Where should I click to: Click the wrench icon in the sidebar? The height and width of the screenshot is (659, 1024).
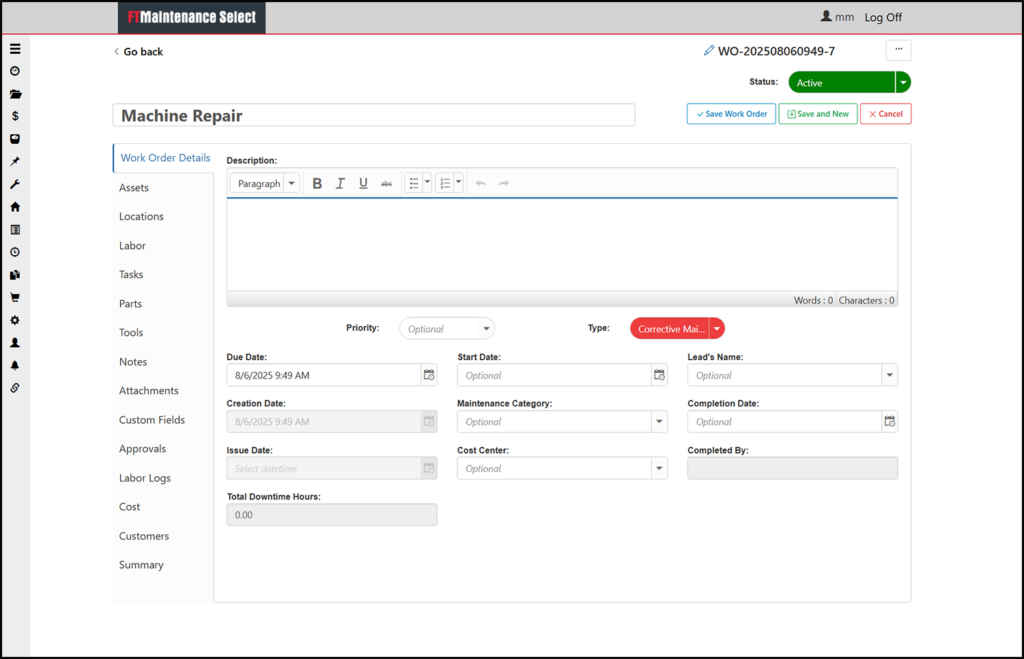[x=15, y=184]
